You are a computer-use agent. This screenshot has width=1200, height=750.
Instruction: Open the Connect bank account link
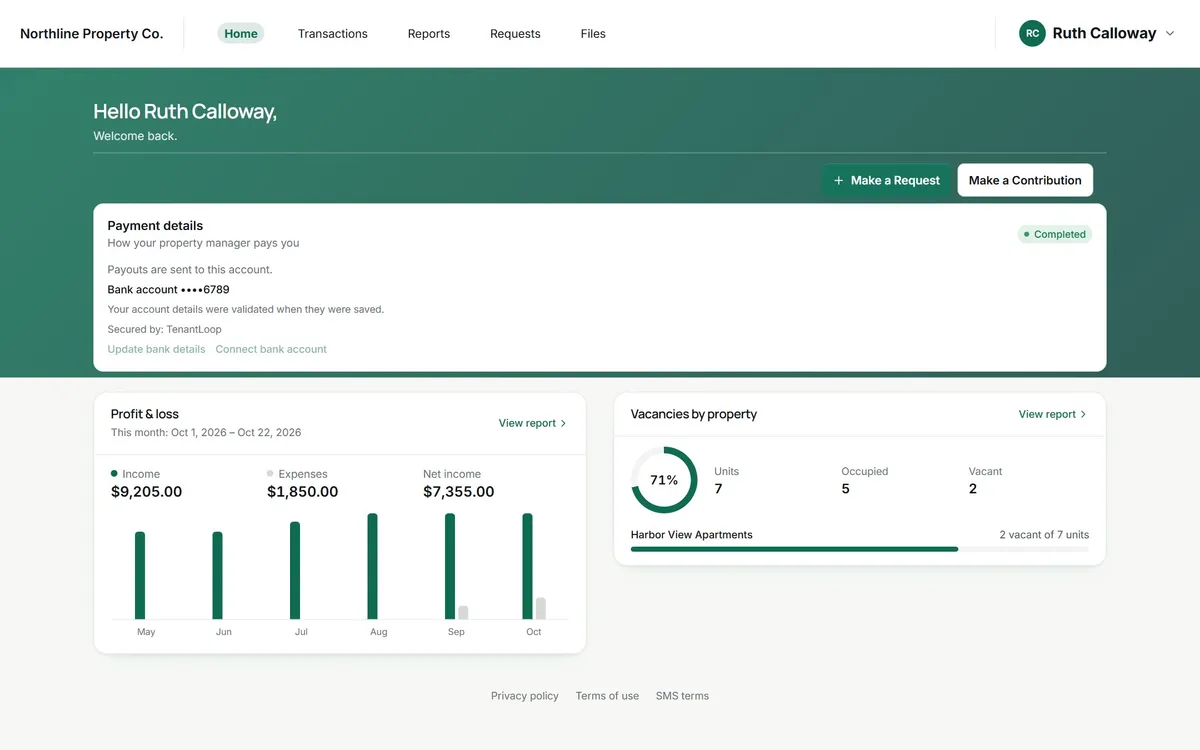click(x=271, y=349)
